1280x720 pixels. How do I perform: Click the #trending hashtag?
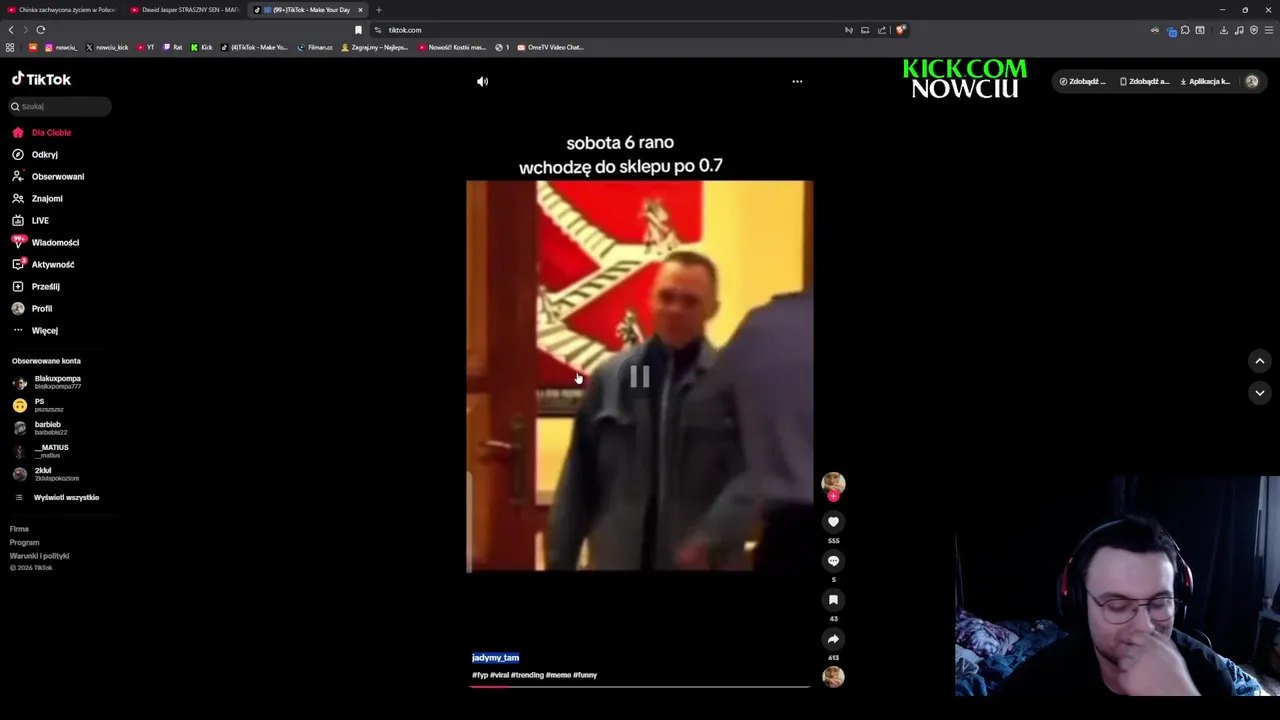coord(527,675)
